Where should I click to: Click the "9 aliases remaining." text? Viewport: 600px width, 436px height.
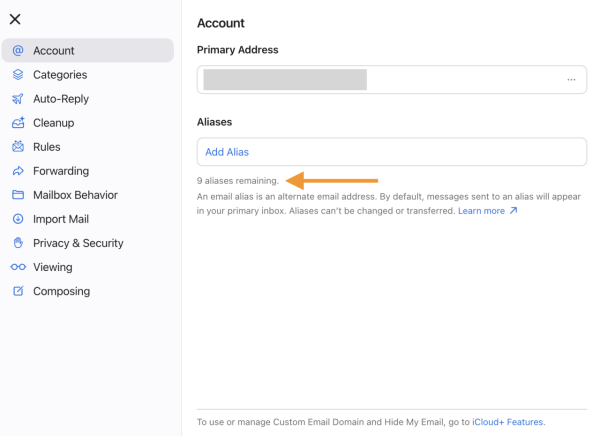pos(238,181)
